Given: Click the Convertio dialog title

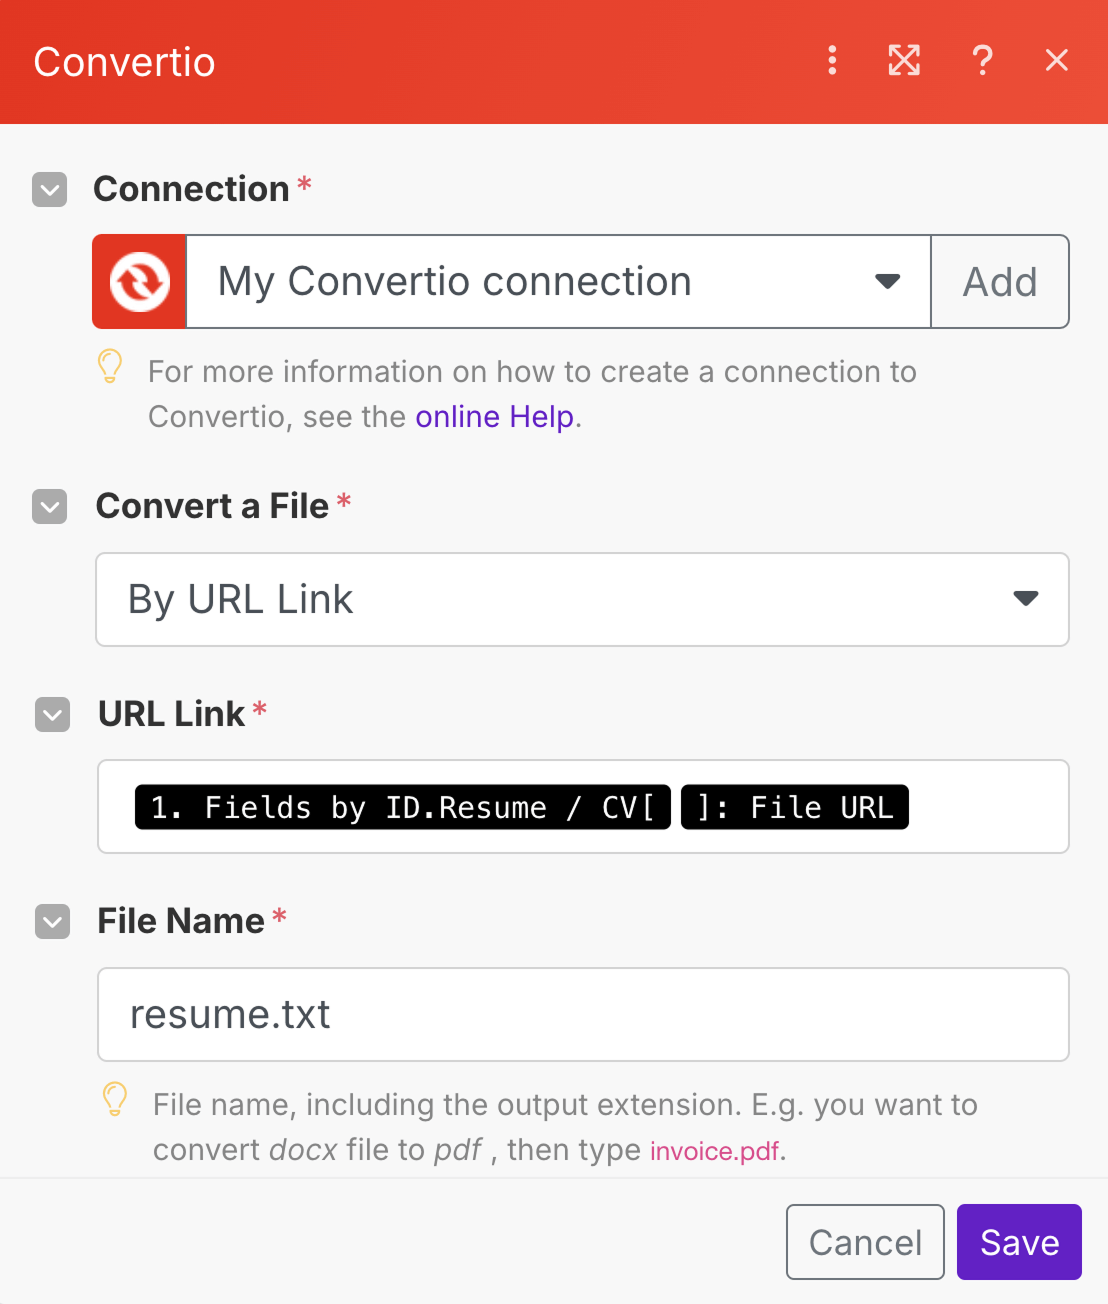Looking at the screenshot, I should pos(124,62).
